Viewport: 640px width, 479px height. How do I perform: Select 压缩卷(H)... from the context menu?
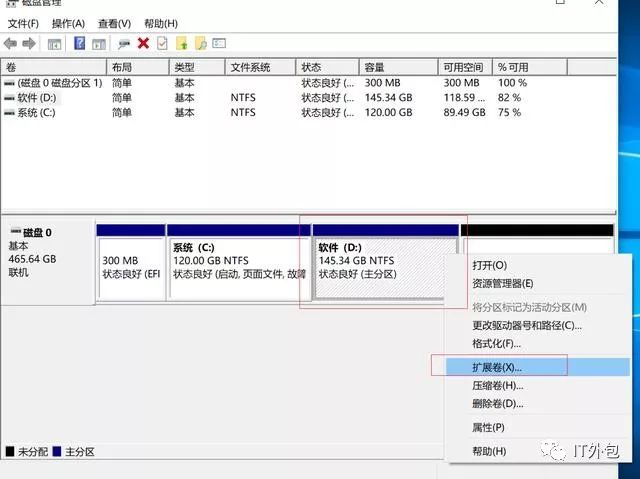click(x=539, y=386)
